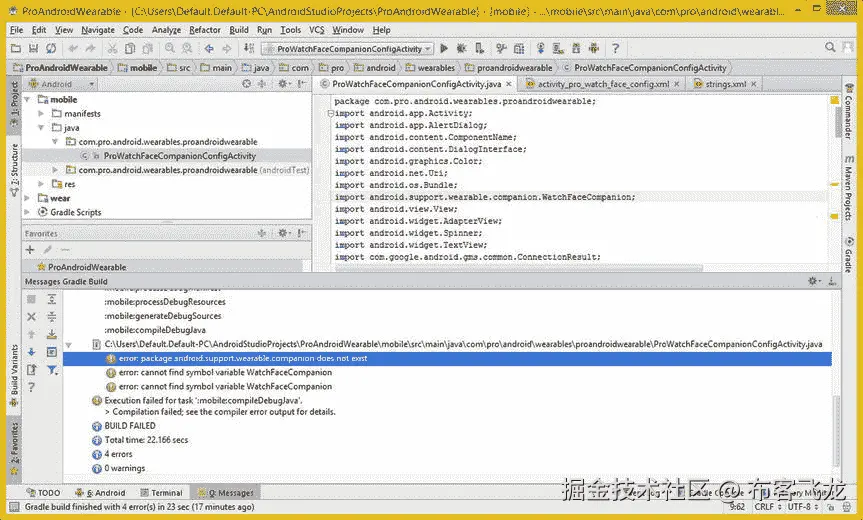Click the Export to text file icon

[31, 369]
